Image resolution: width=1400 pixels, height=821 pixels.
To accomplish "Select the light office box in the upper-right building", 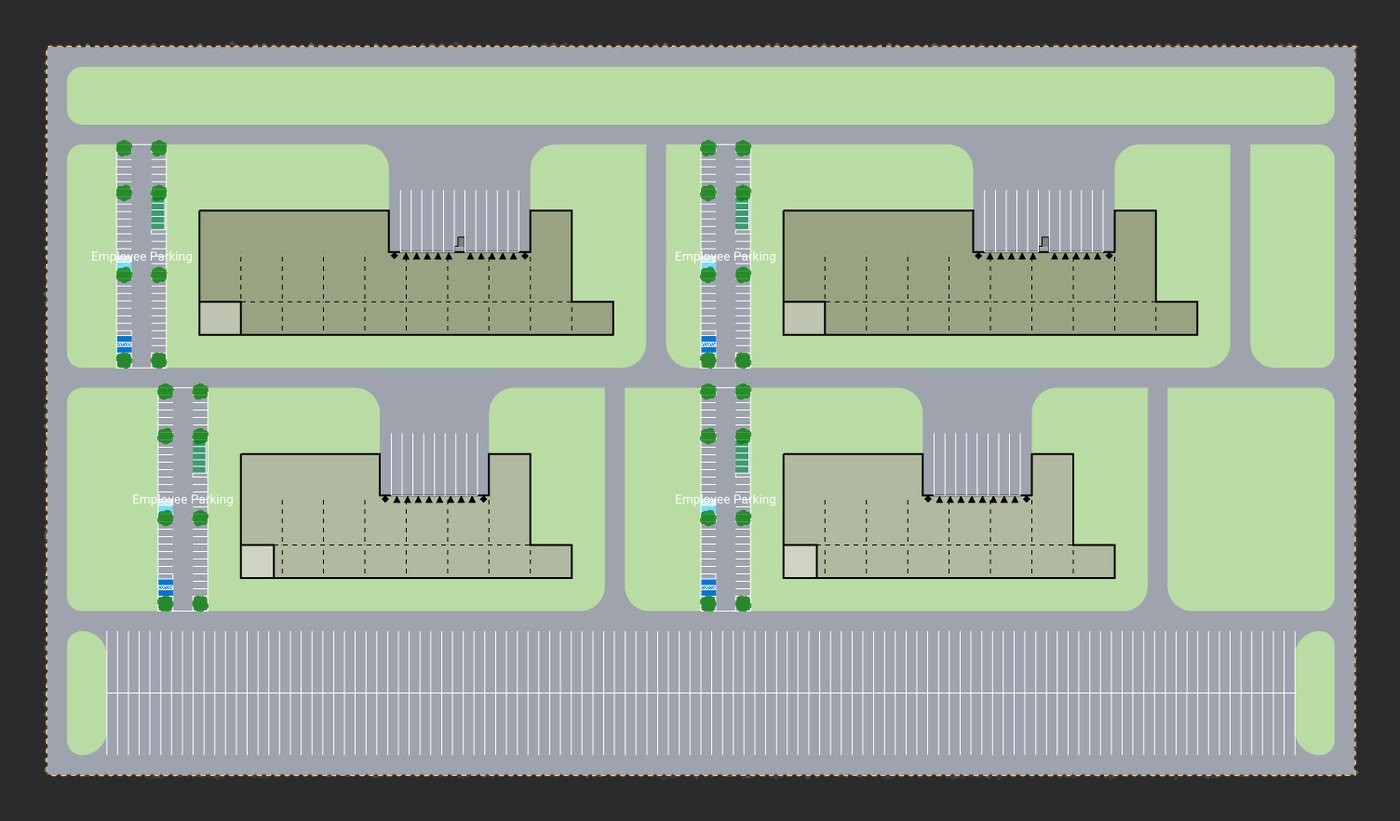I will coord(804,318).
